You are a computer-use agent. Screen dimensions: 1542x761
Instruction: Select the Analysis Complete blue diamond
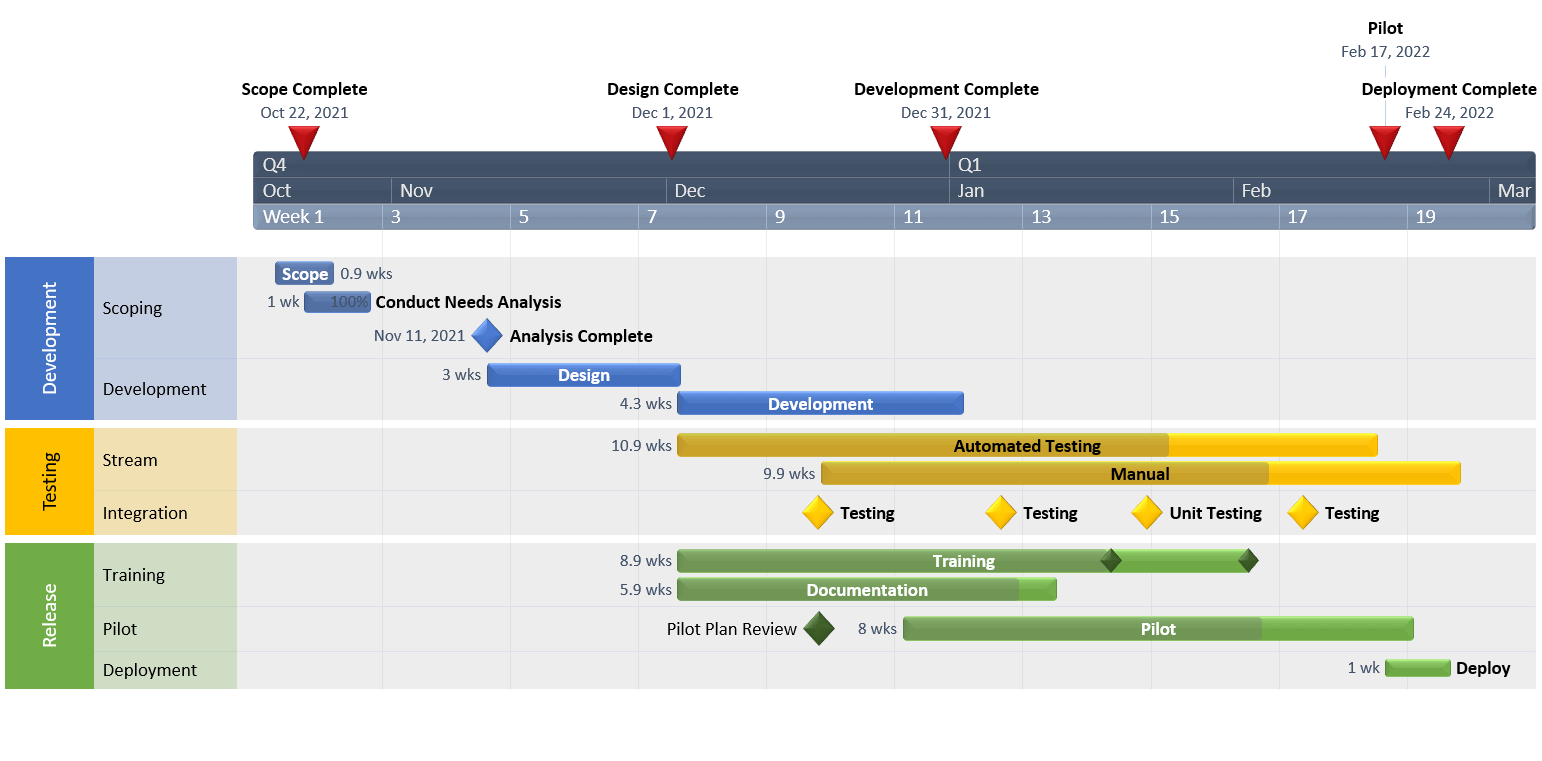point(487,335)
